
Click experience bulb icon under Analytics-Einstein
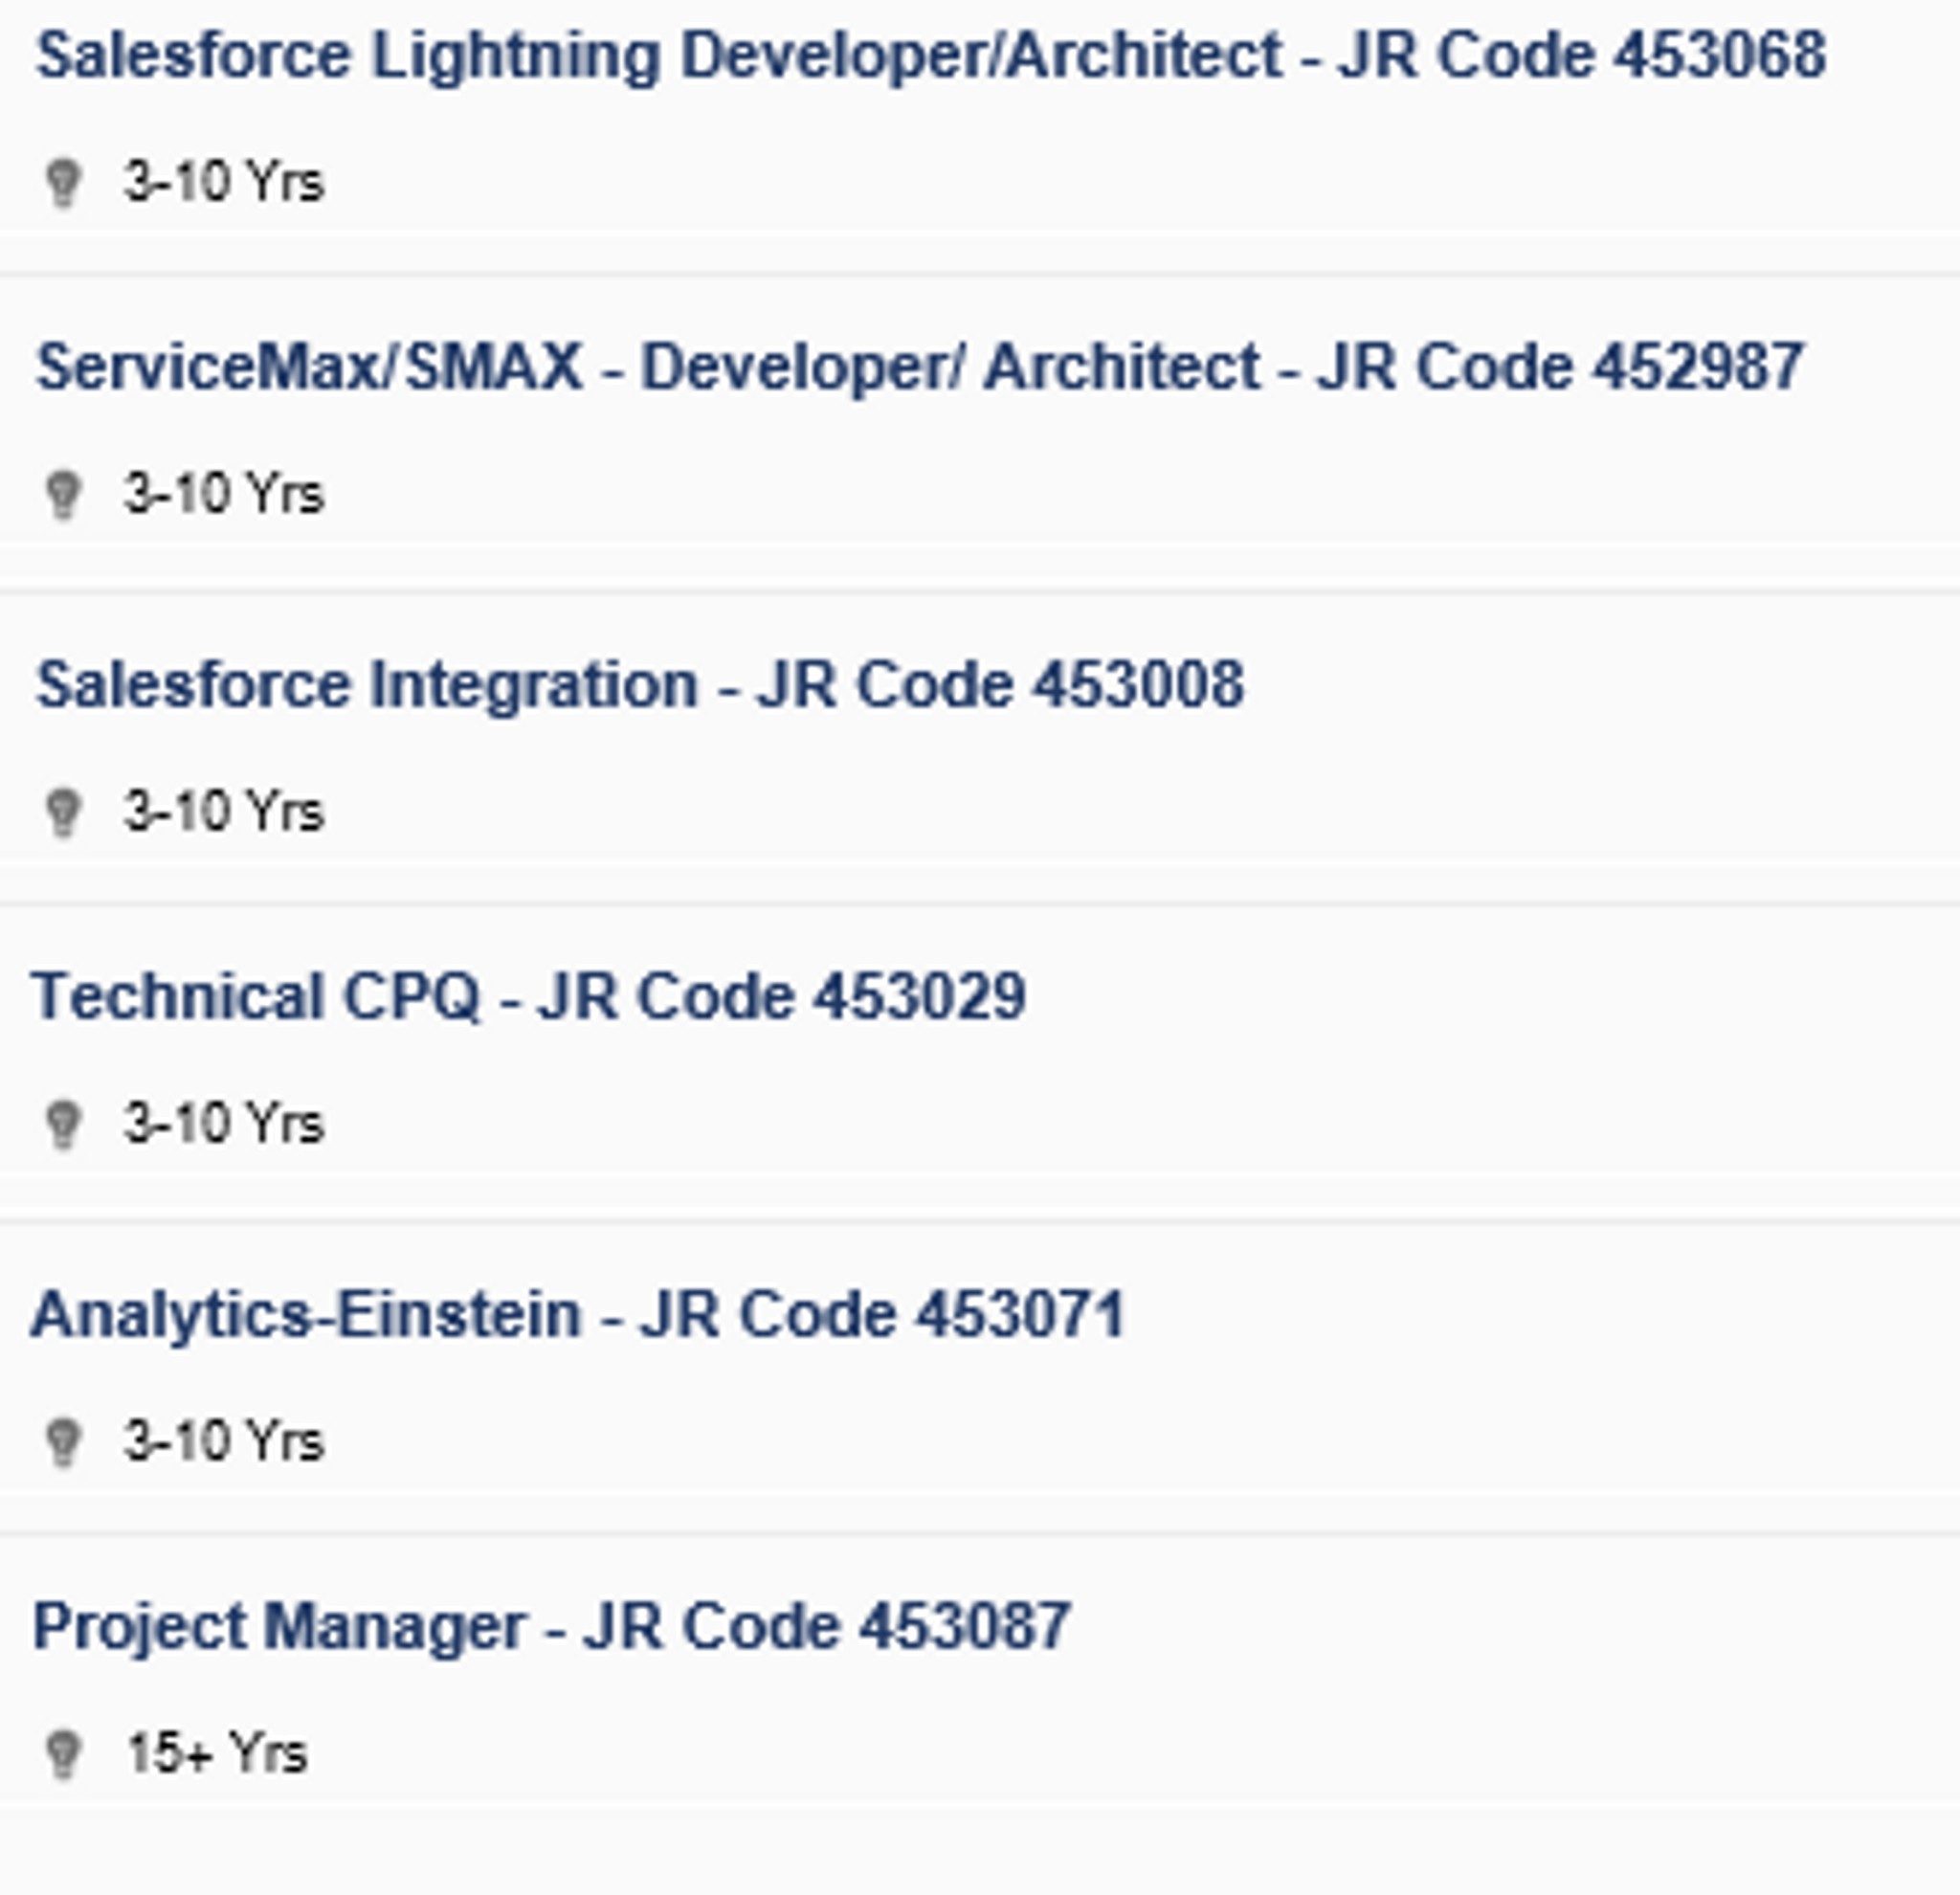[63, 1442]
